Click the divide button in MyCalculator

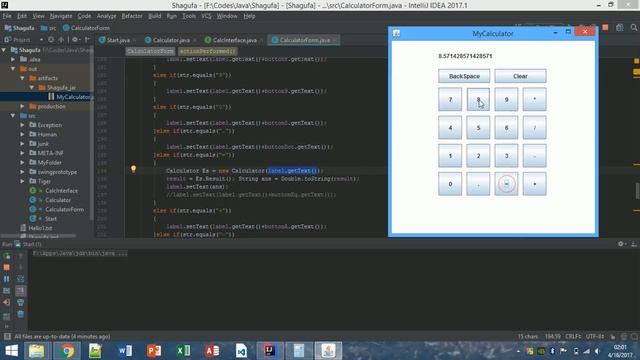coord(534,128)
